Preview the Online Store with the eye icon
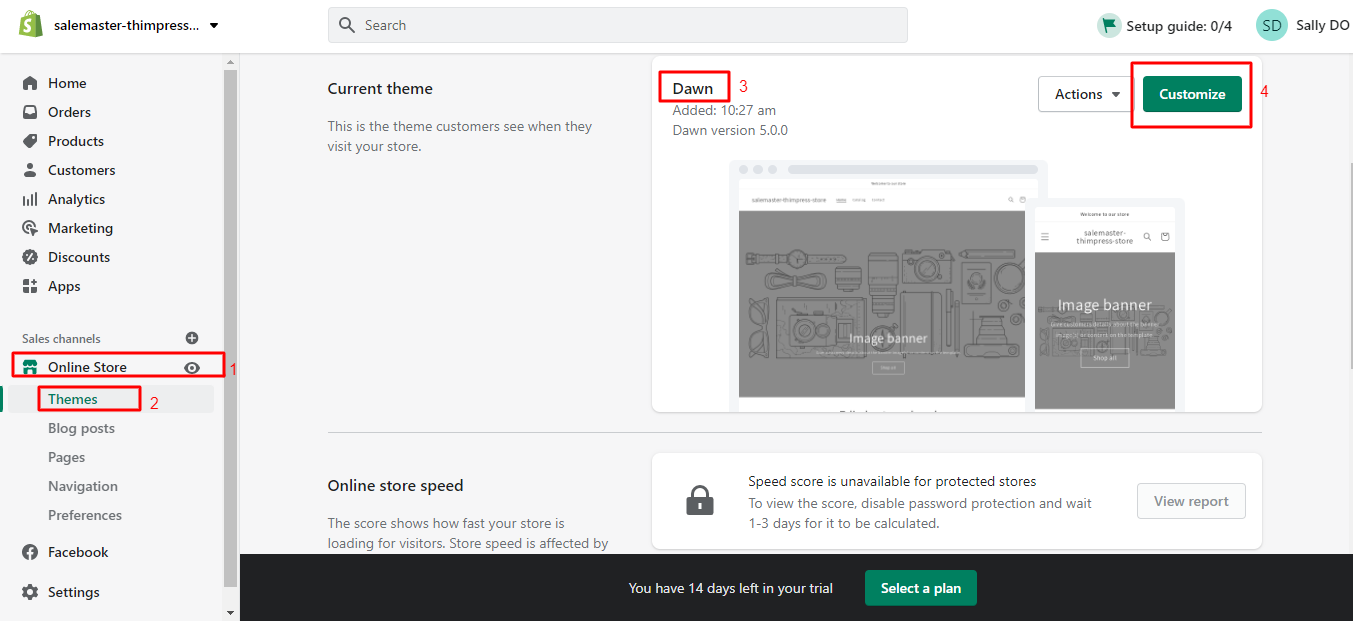 point(191,367)
